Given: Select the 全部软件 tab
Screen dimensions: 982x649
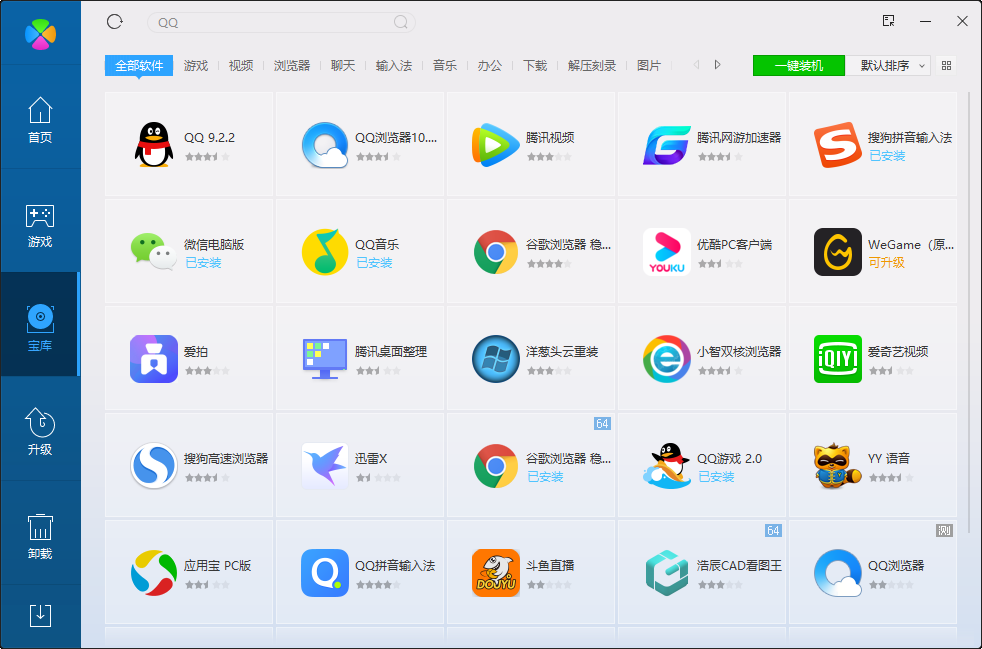Looking at the screenshot, I should (139, 65).
